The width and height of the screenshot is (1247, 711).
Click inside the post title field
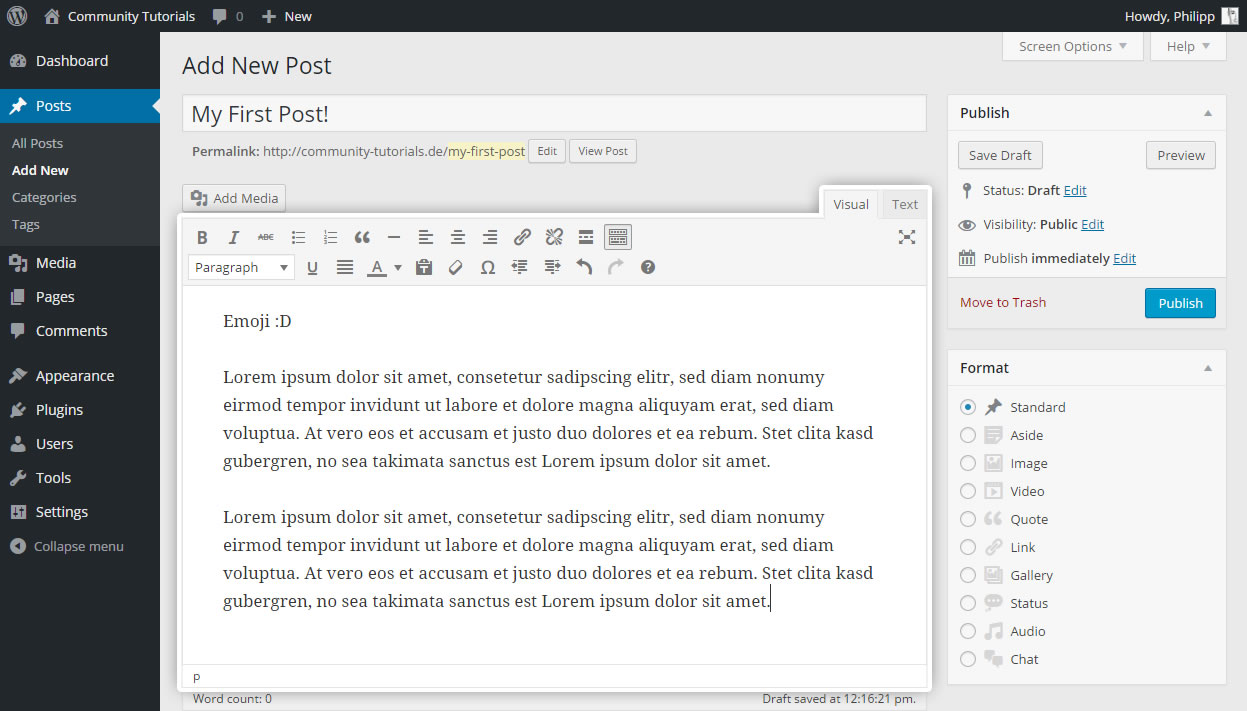tap(553, 113)
